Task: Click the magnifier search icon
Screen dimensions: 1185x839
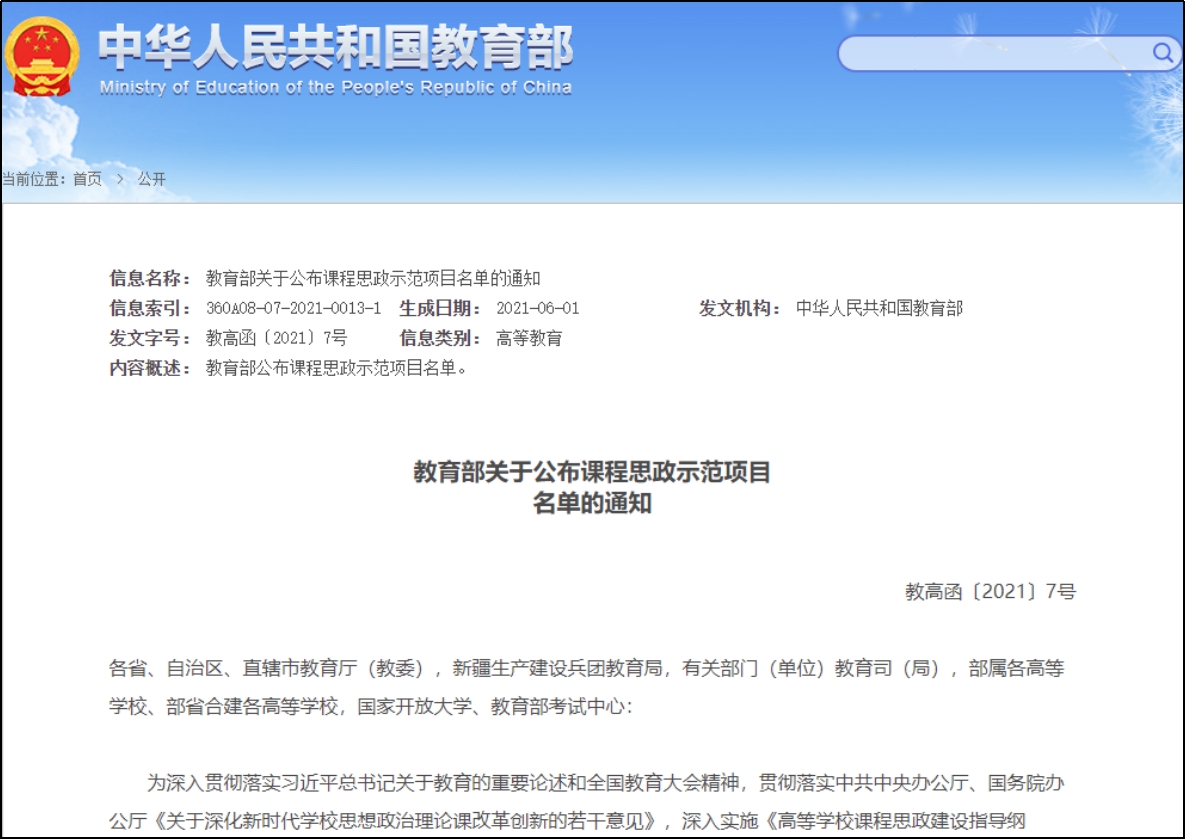Action: click(x=1162, y=53)
